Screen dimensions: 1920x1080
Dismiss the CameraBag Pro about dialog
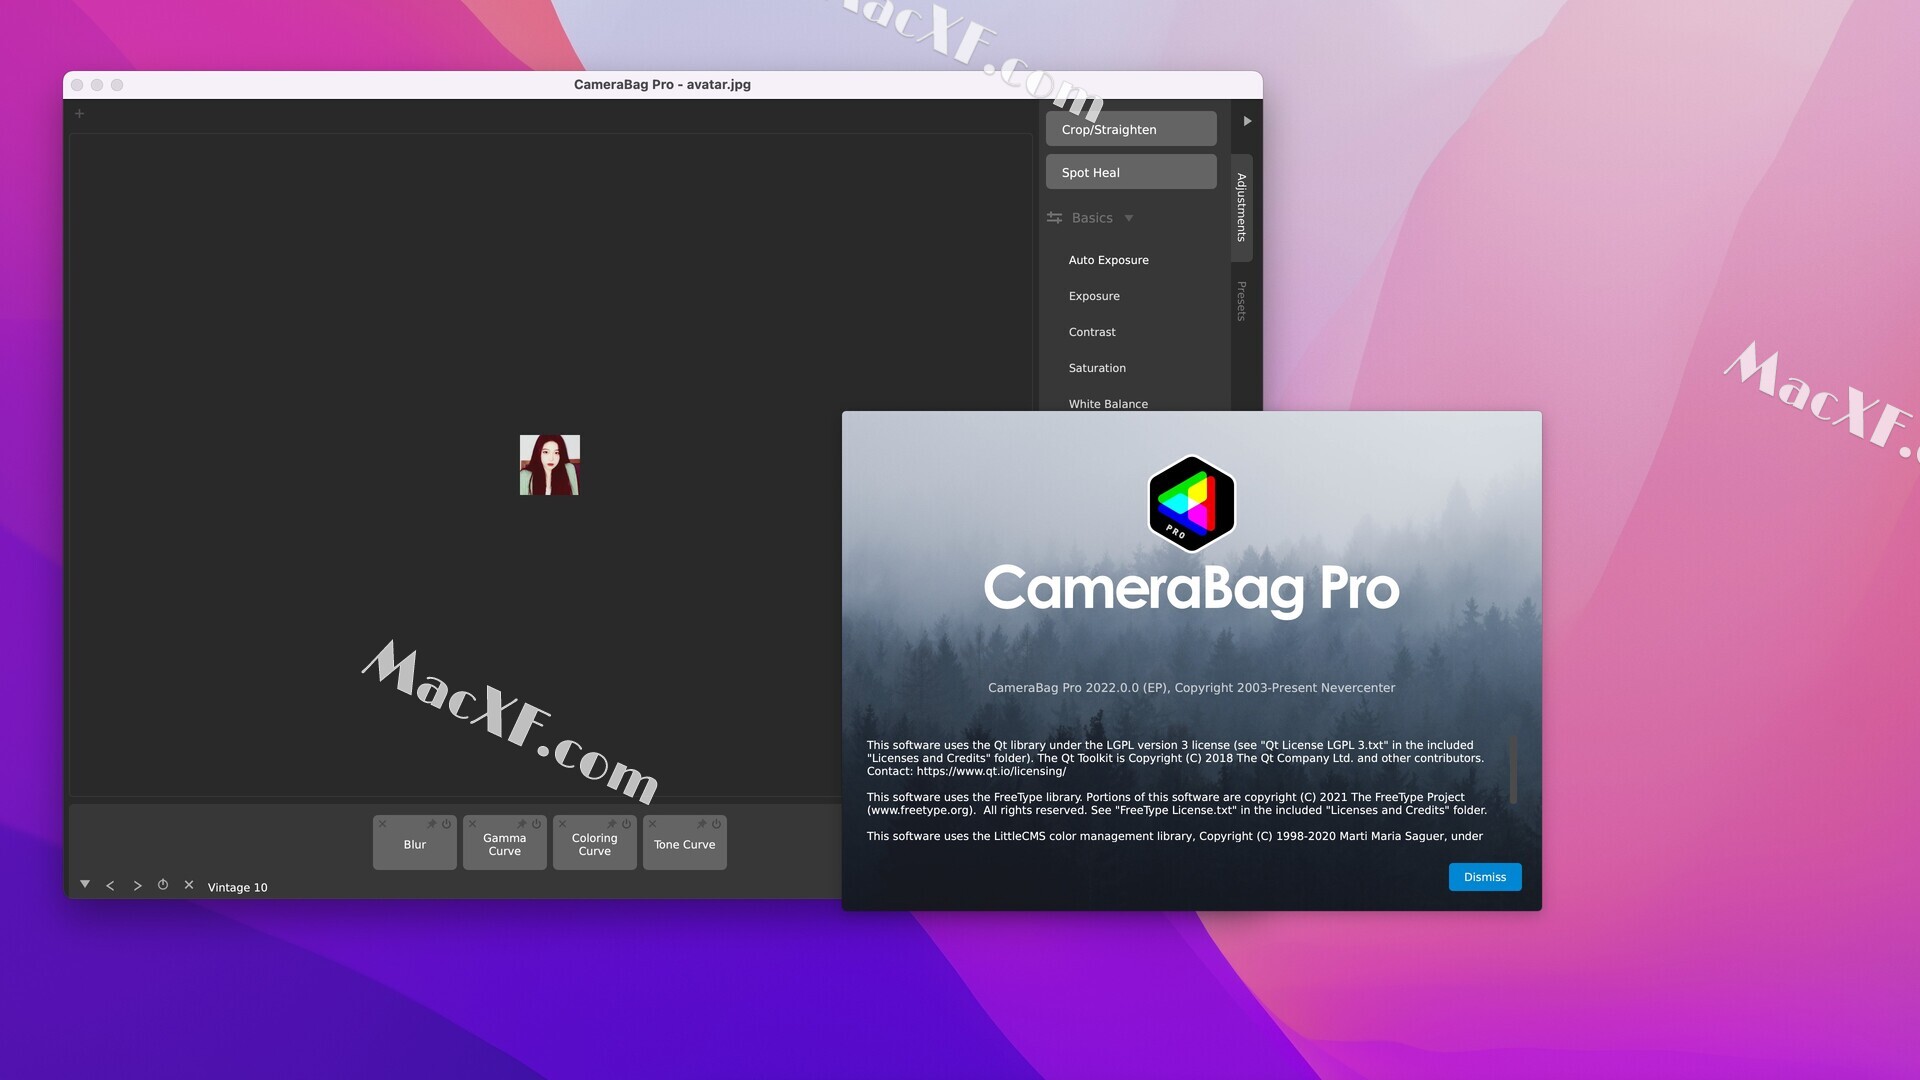1485,877
